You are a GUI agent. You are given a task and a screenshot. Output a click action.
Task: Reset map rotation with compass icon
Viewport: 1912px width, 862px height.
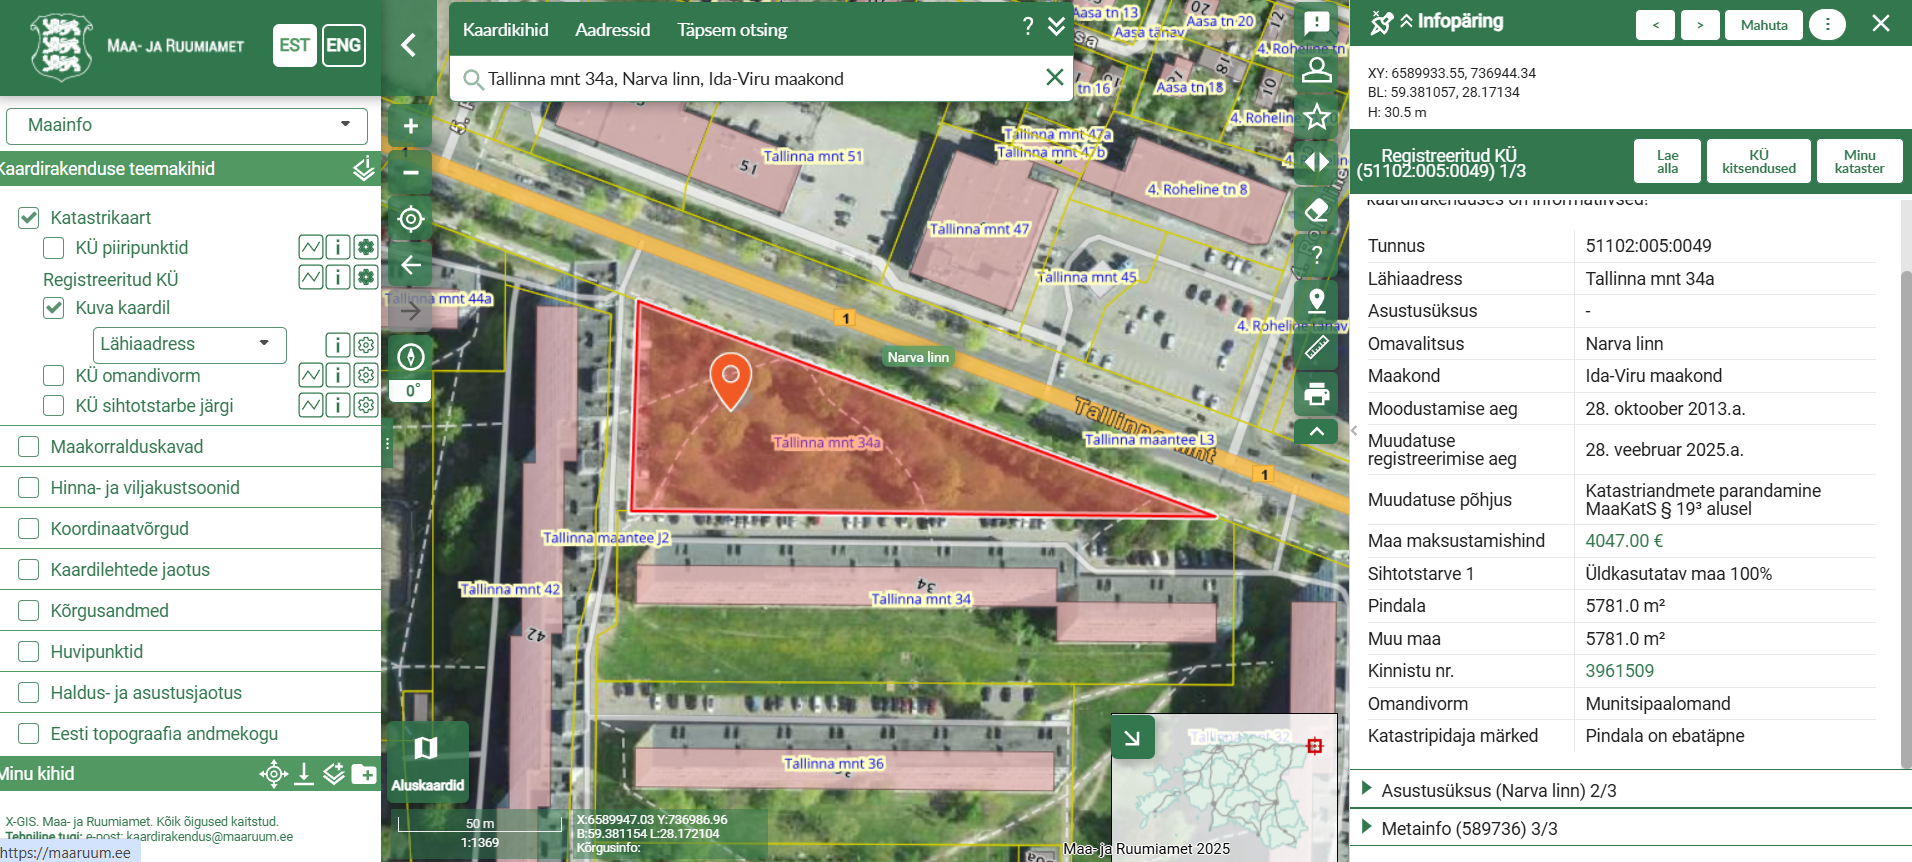[x=410, y=357]
